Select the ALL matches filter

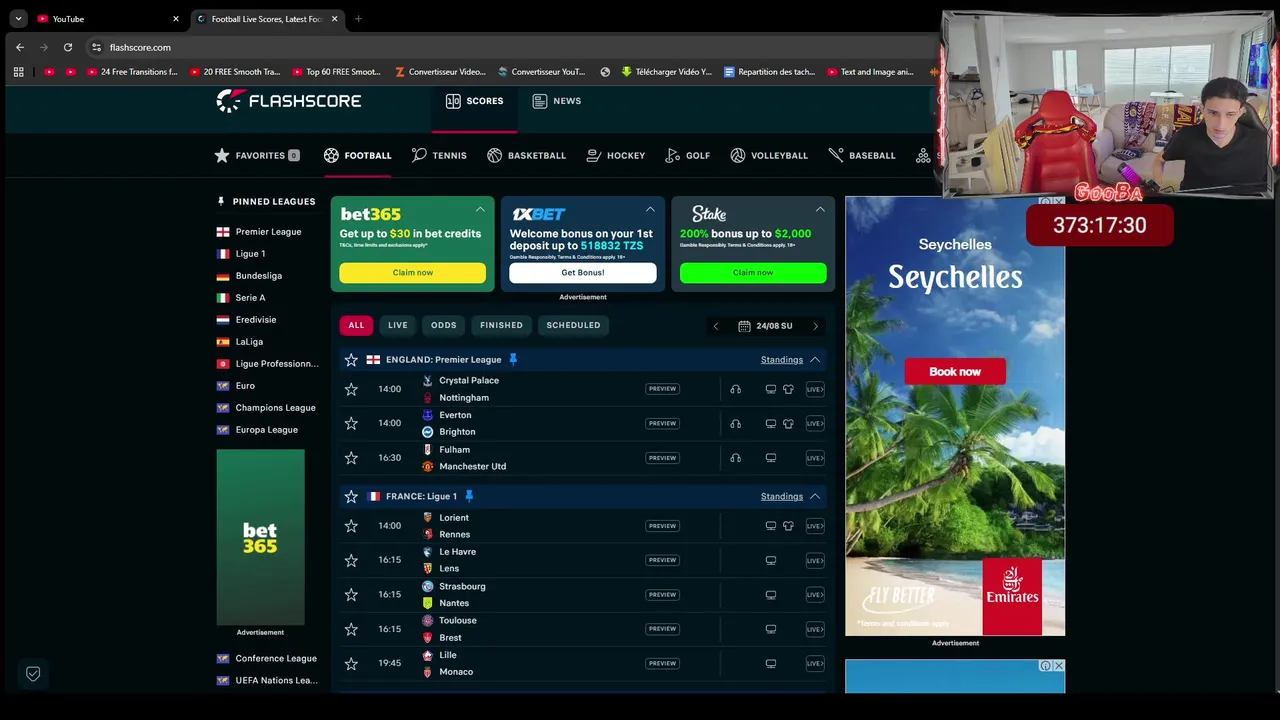356,325
